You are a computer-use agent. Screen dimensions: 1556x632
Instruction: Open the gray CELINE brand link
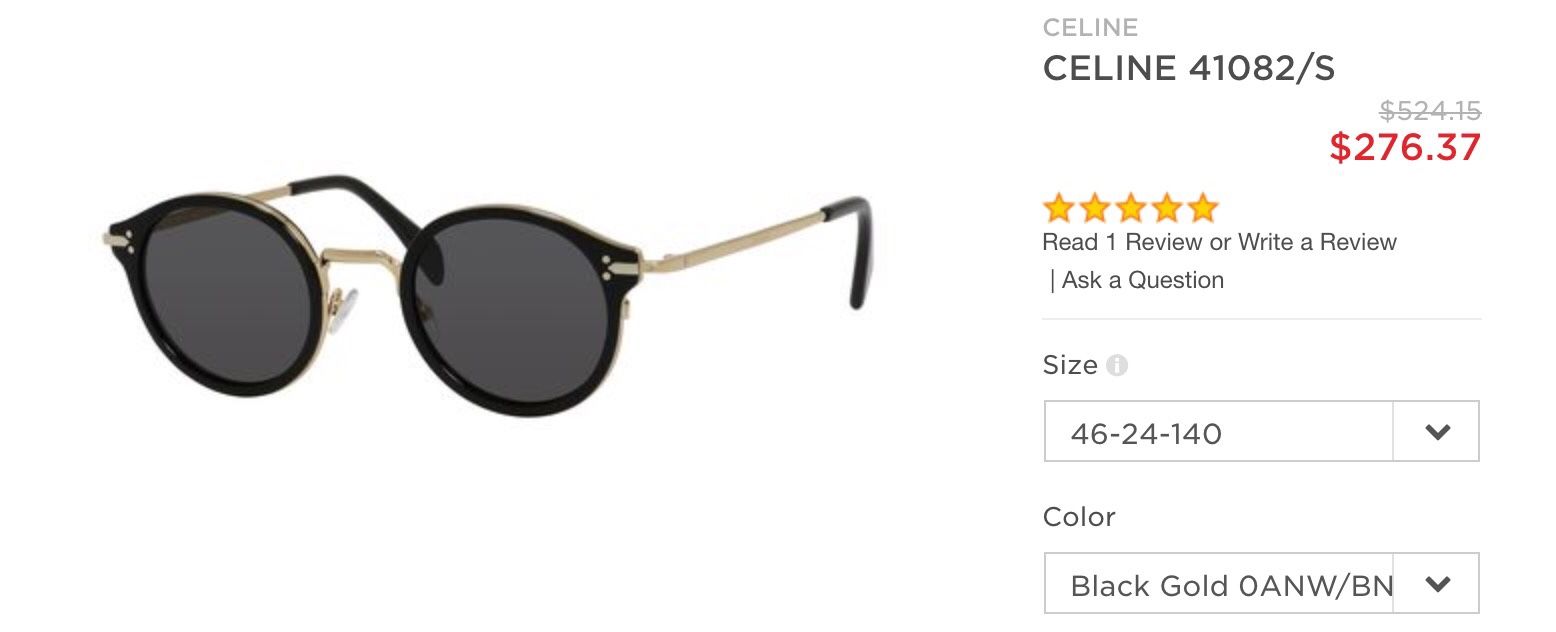(x=1090, y=27)
